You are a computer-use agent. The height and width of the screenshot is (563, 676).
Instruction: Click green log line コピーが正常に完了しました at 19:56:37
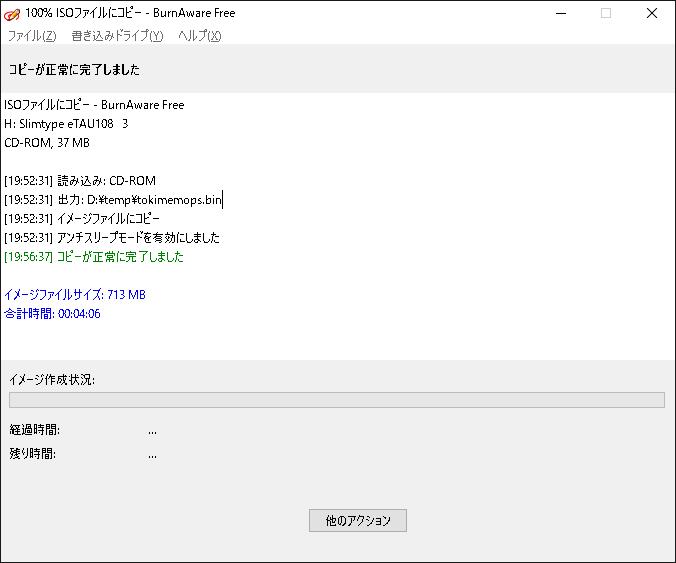94,256
